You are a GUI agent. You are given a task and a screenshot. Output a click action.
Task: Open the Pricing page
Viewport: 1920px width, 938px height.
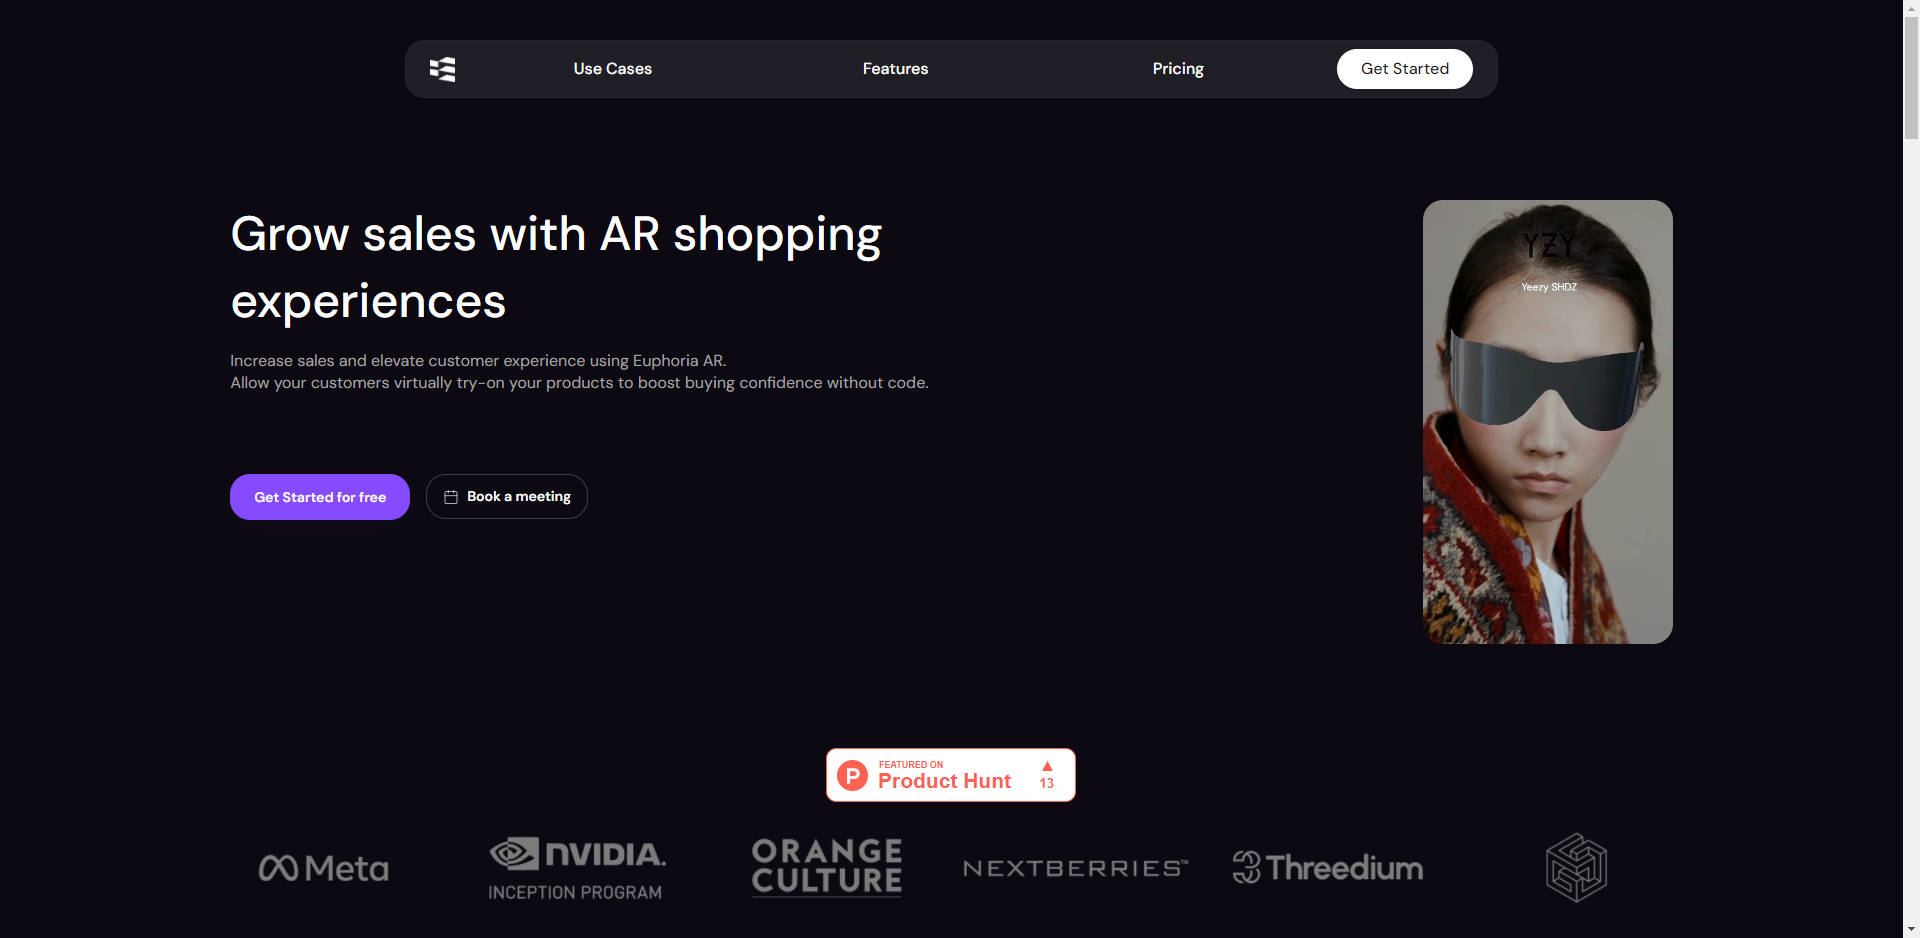(x=1177, y=68)
